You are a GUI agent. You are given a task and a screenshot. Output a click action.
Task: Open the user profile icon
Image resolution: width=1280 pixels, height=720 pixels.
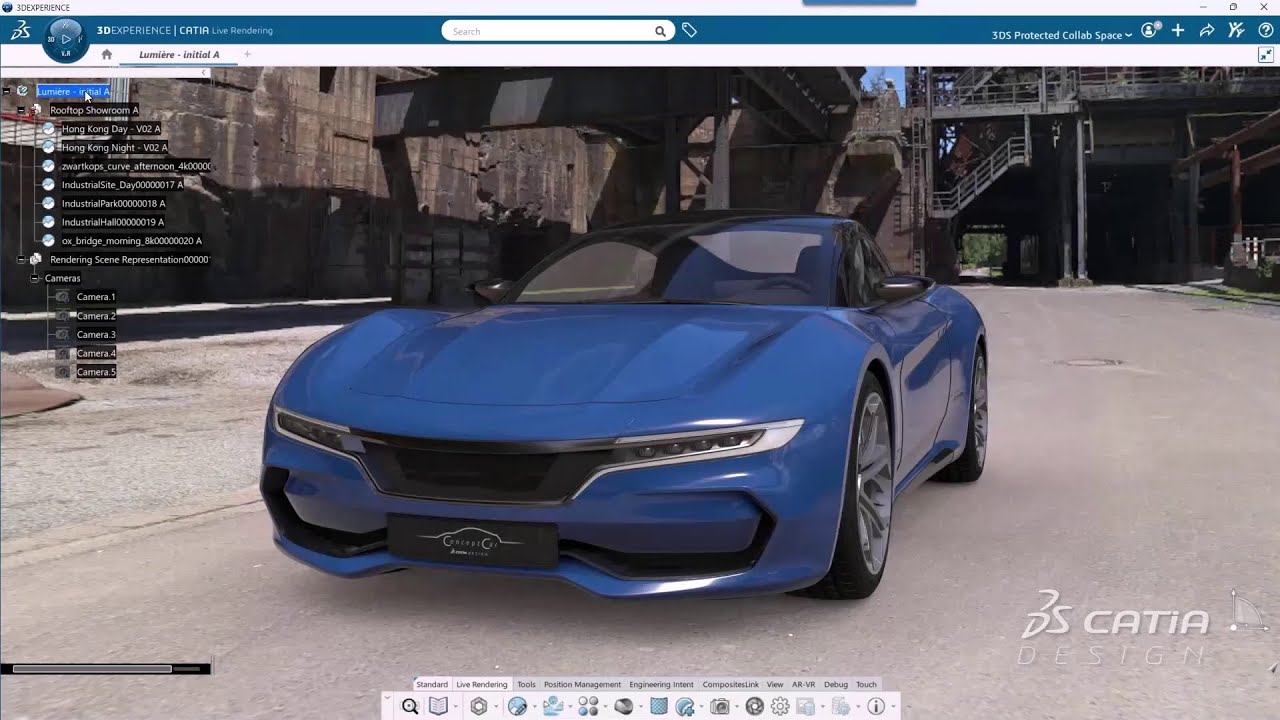tap(1150, 30)
